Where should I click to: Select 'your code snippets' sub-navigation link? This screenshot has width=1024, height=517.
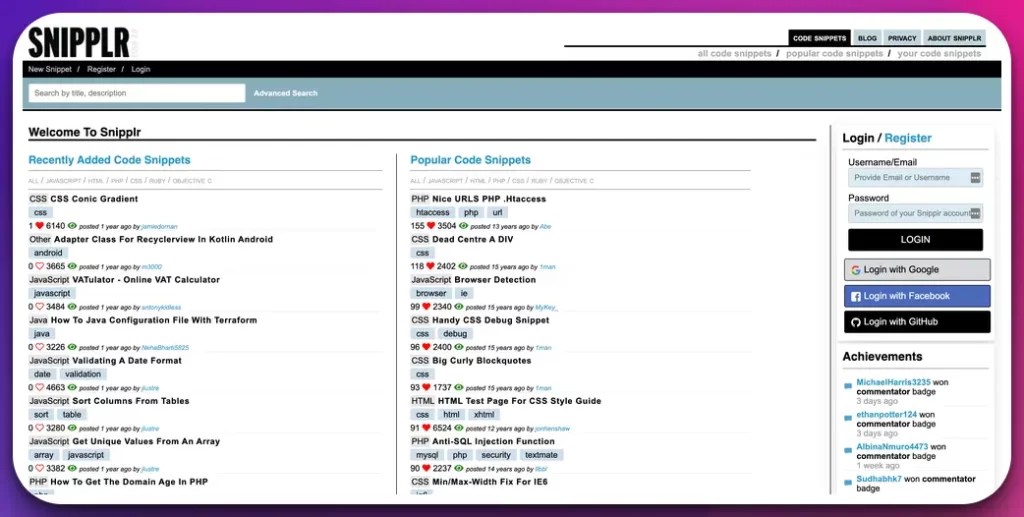[x=939, y=54]
